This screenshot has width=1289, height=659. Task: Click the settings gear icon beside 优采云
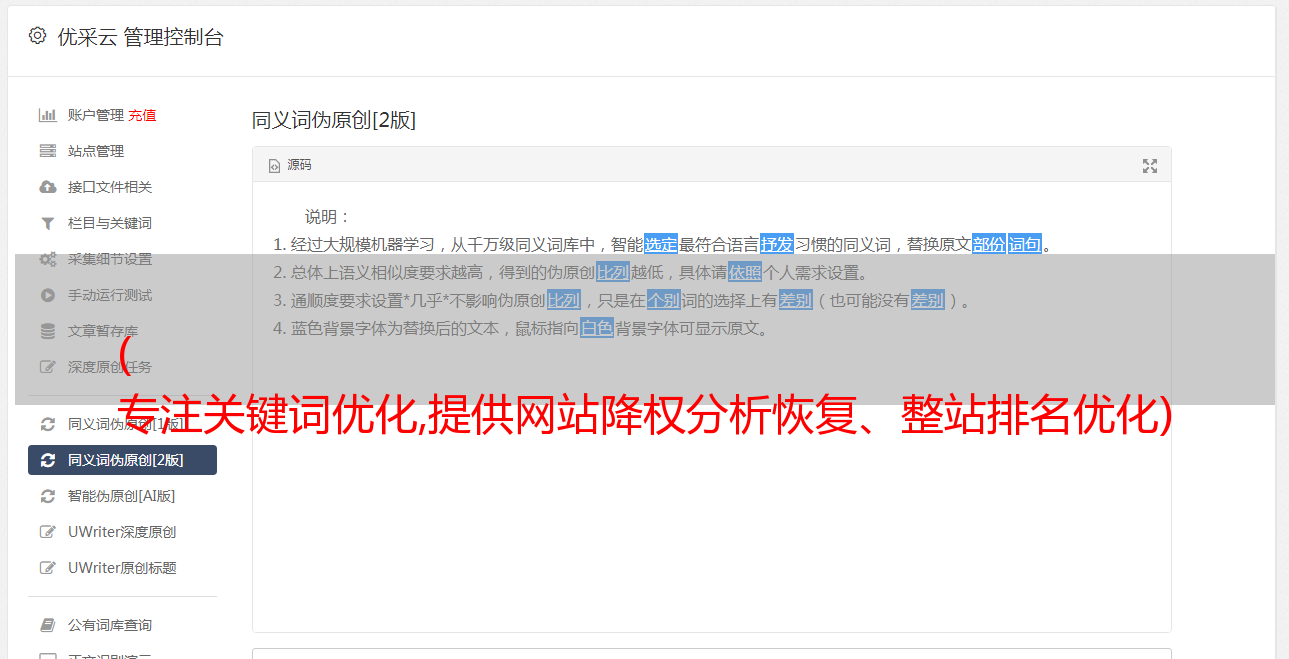click(x=37, y=36)
